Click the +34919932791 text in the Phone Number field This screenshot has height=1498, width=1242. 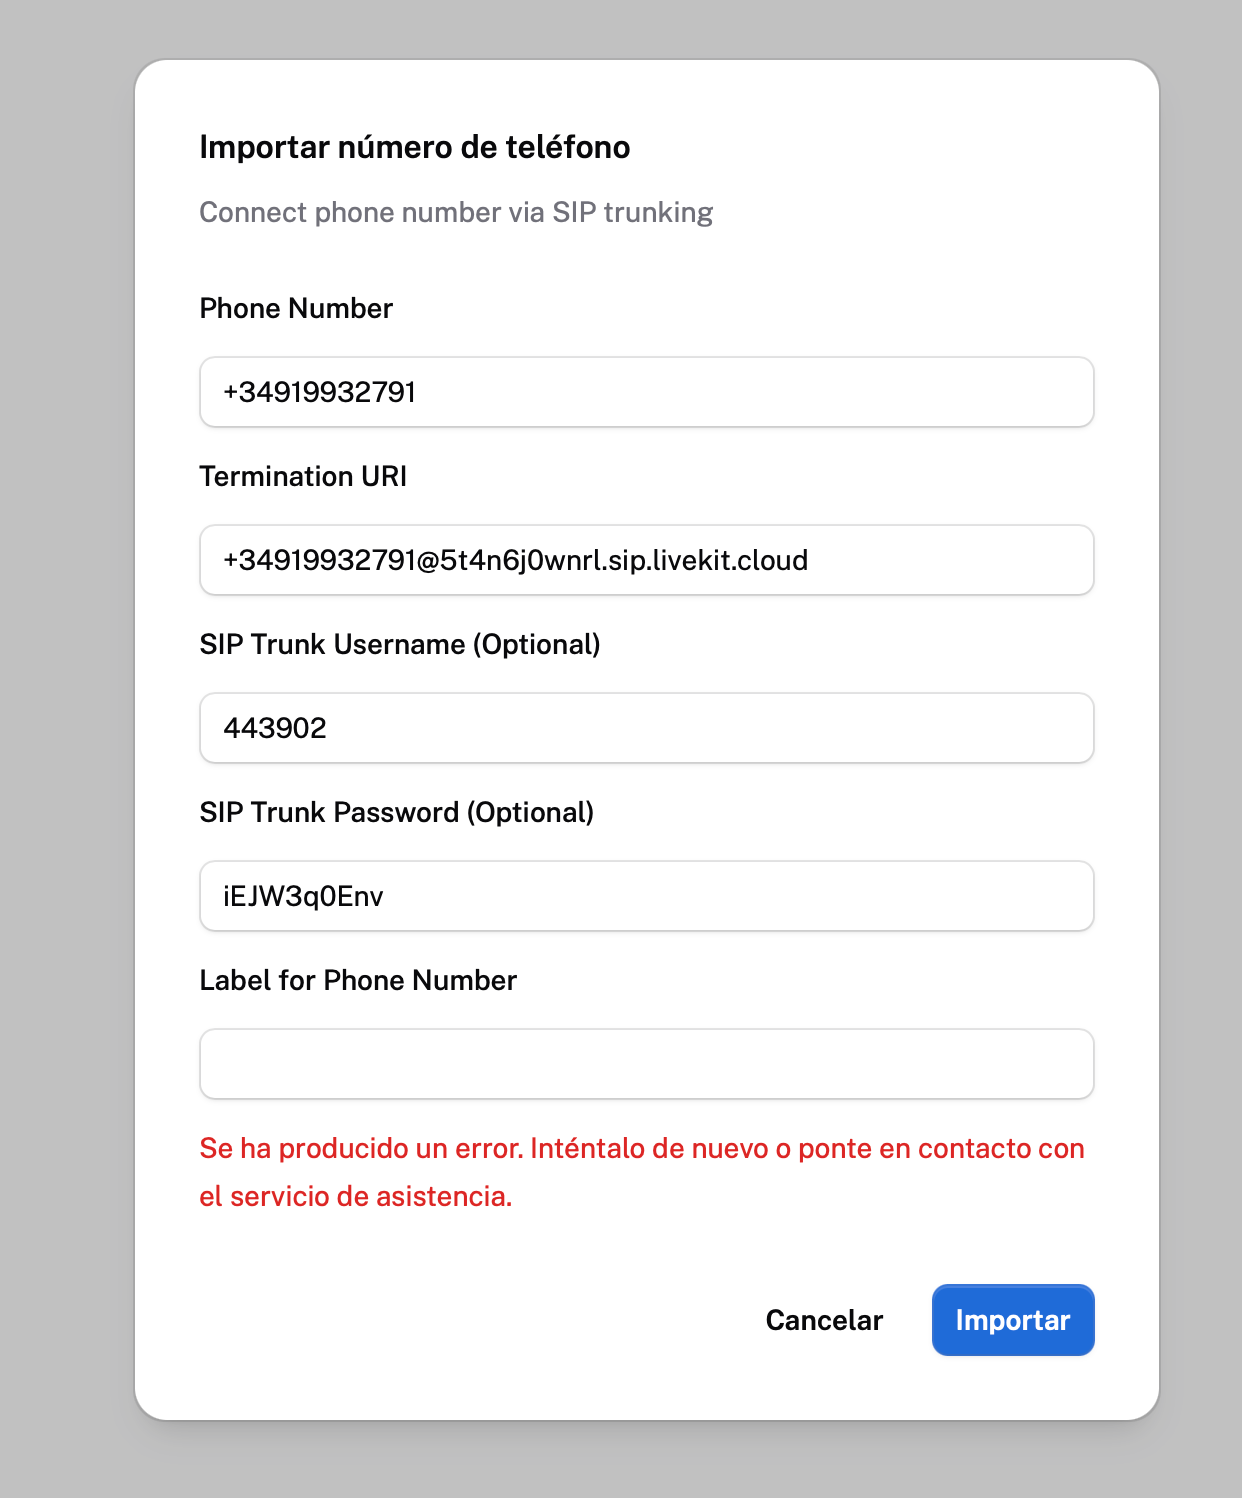320,392
